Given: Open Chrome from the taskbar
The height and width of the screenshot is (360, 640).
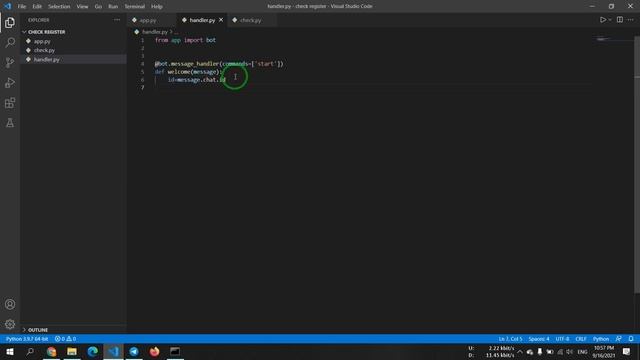Looking at the screenshot, I should (51, 351).
